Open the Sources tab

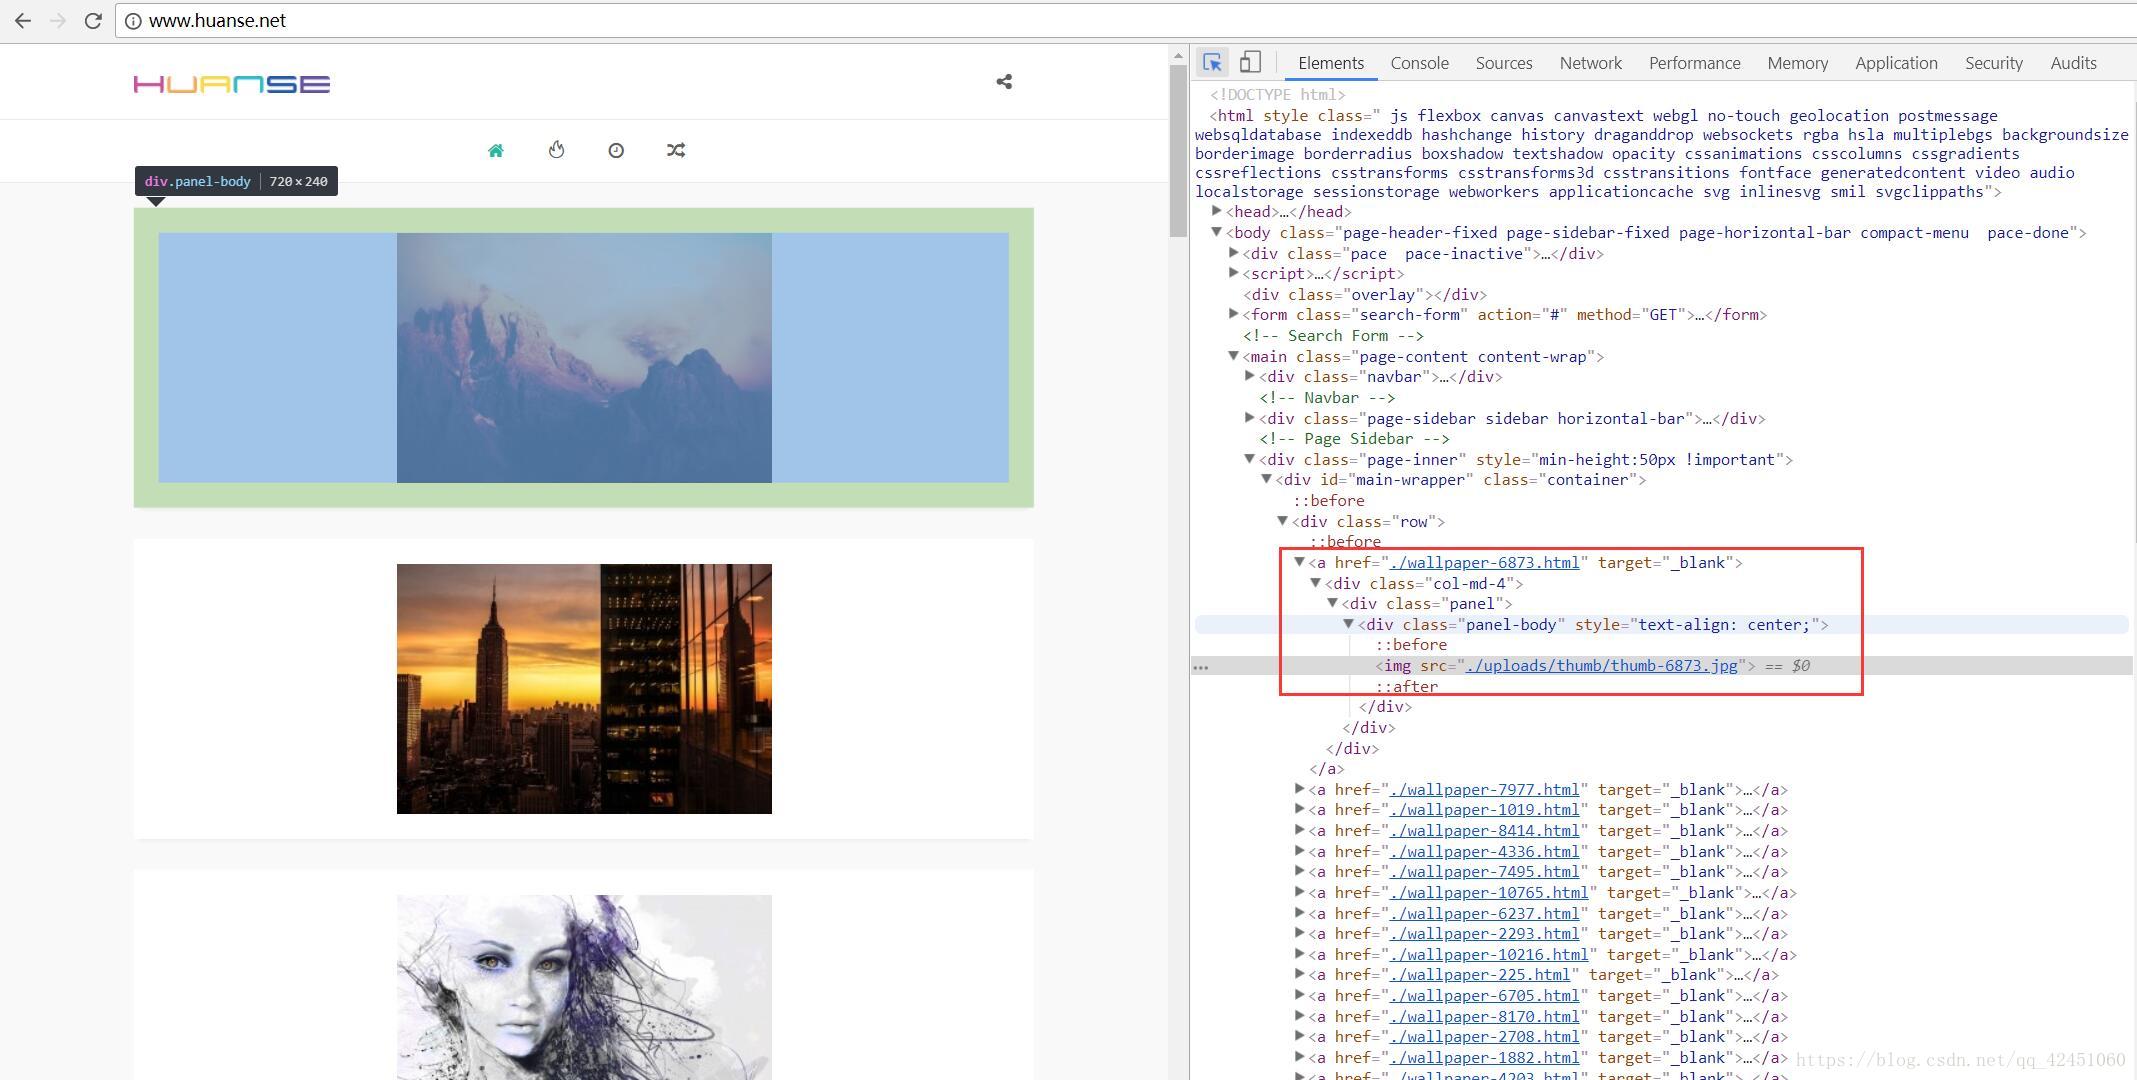click(1504, 63)
